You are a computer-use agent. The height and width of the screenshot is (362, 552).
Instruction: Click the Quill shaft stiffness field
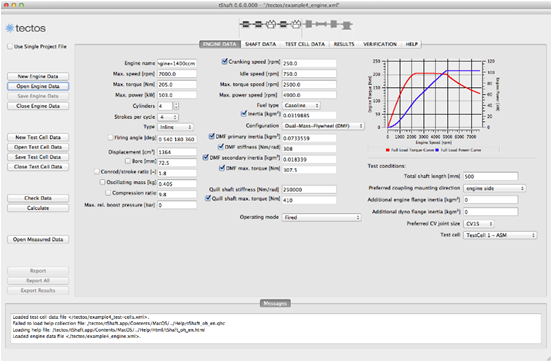tap(309, 189)
